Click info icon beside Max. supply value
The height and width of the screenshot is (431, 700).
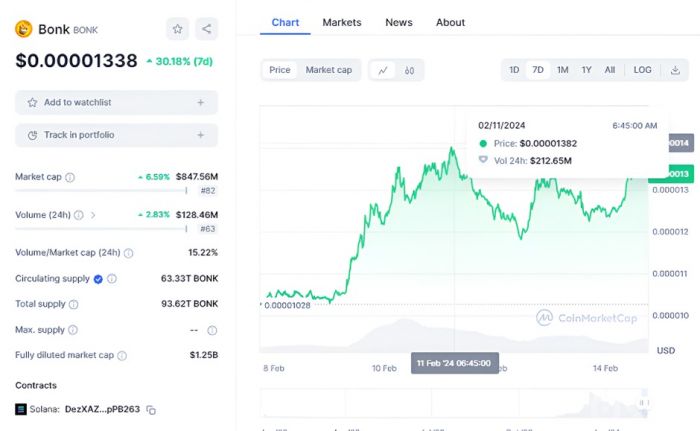pos(212,331)
